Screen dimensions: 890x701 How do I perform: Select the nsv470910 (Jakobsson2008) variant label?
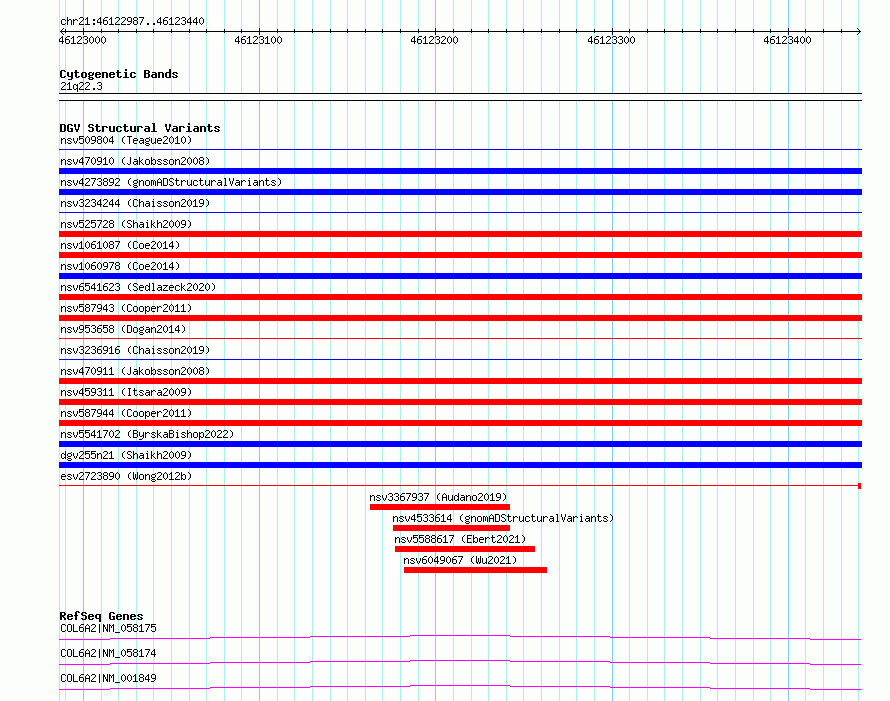(x=135, y=161)
